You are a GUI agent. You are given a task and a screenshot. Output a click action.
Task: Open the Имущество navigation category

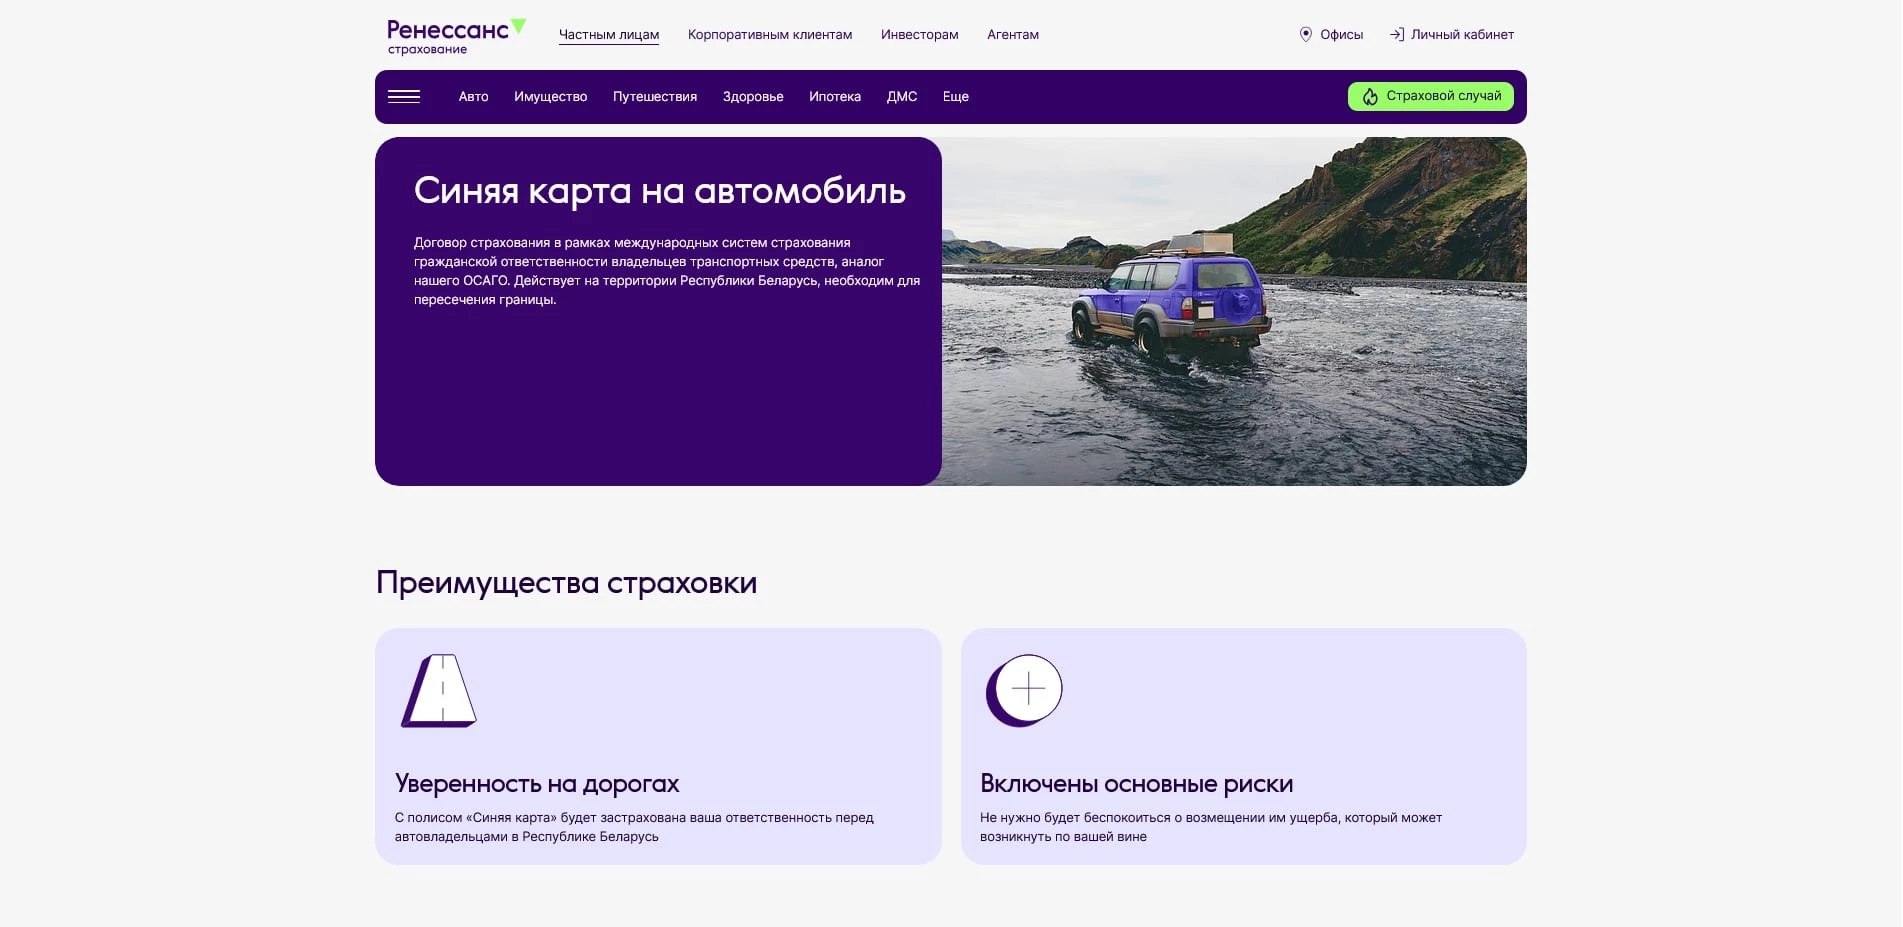pos(550,96)
